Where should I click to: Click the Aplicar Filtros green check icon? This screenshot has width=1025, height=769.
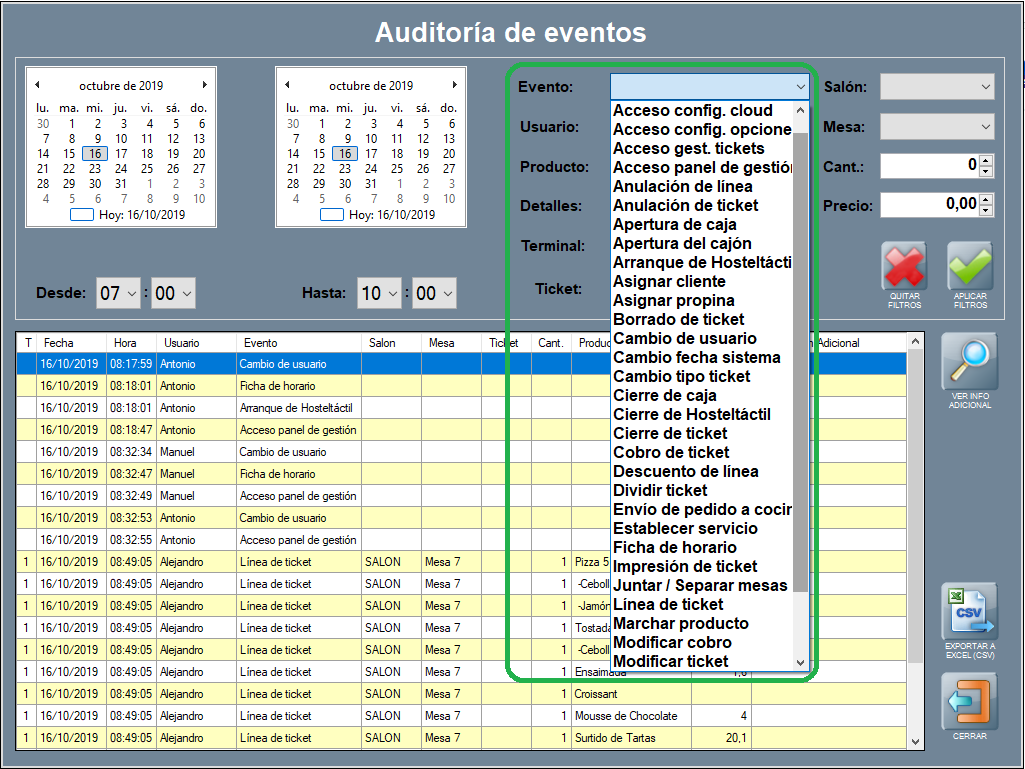pyautogui.click(x=970, y=266)
